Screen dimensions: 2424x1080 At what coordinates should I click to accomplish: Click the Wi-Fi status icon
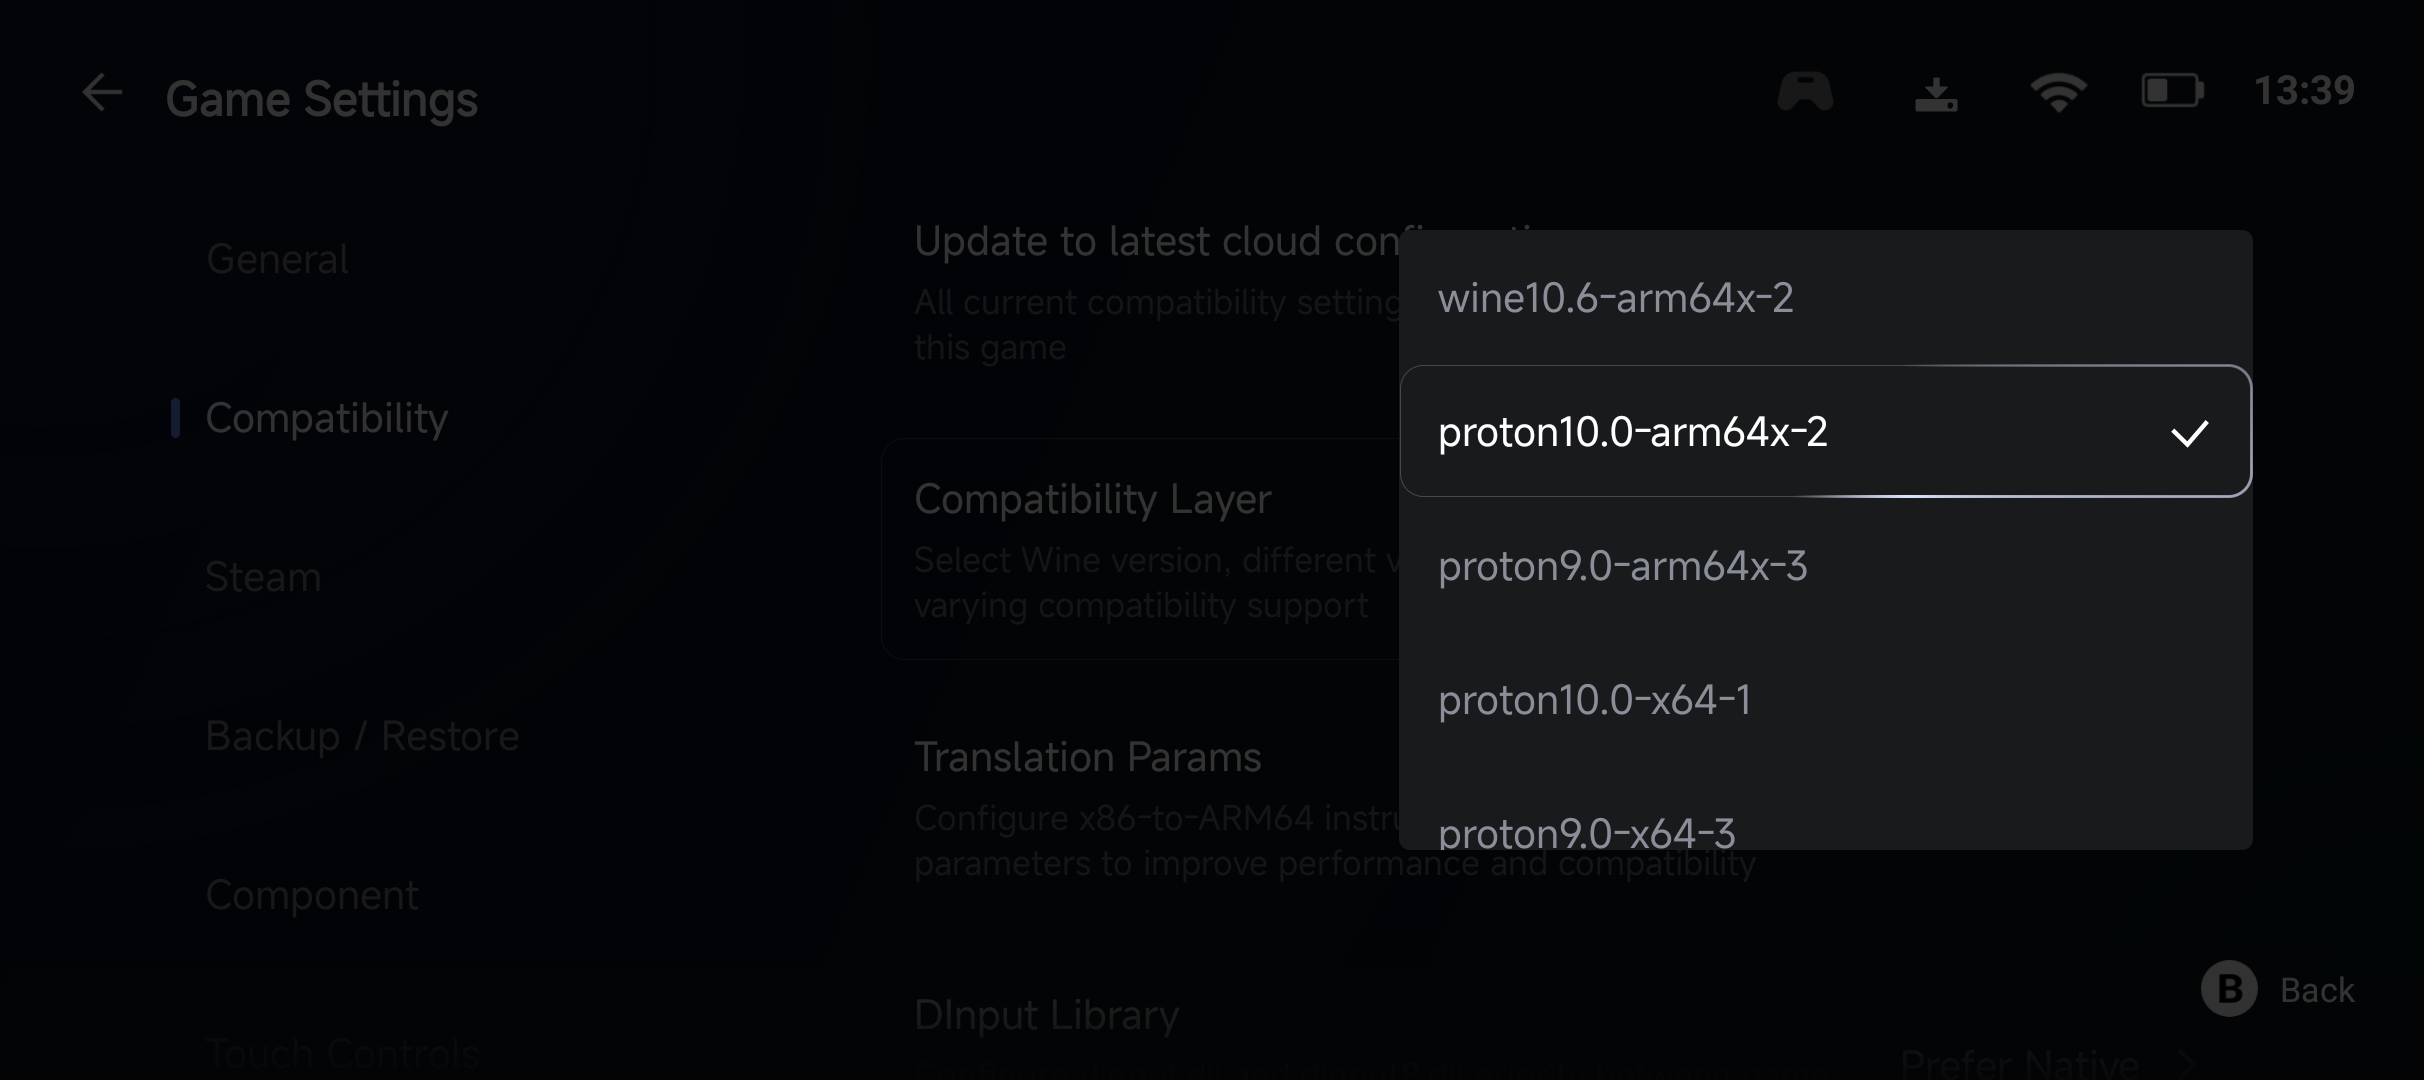click(x=2057, y=93)
